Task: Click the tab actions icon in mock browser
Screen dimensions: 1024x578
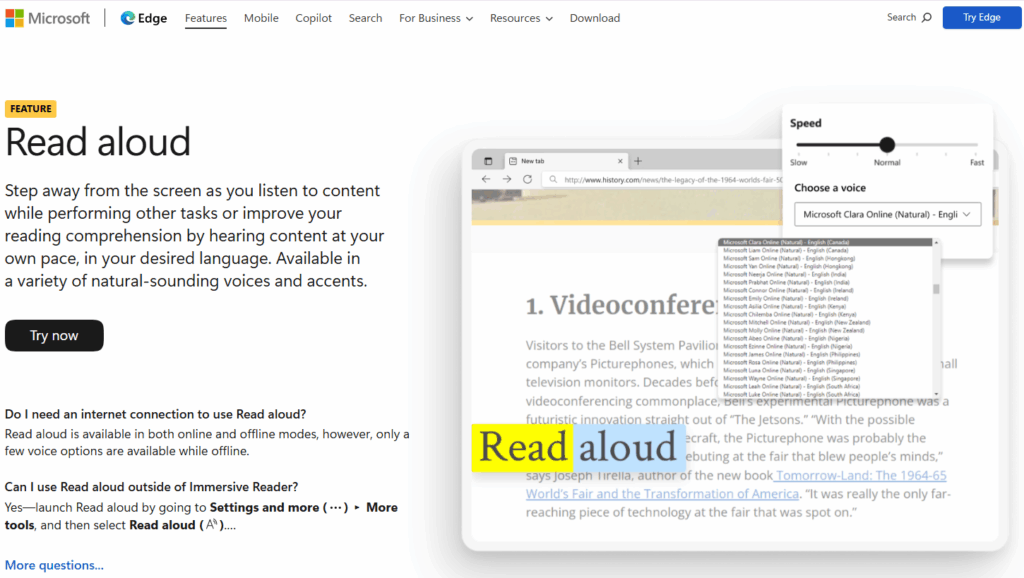Action: point(488,161)
